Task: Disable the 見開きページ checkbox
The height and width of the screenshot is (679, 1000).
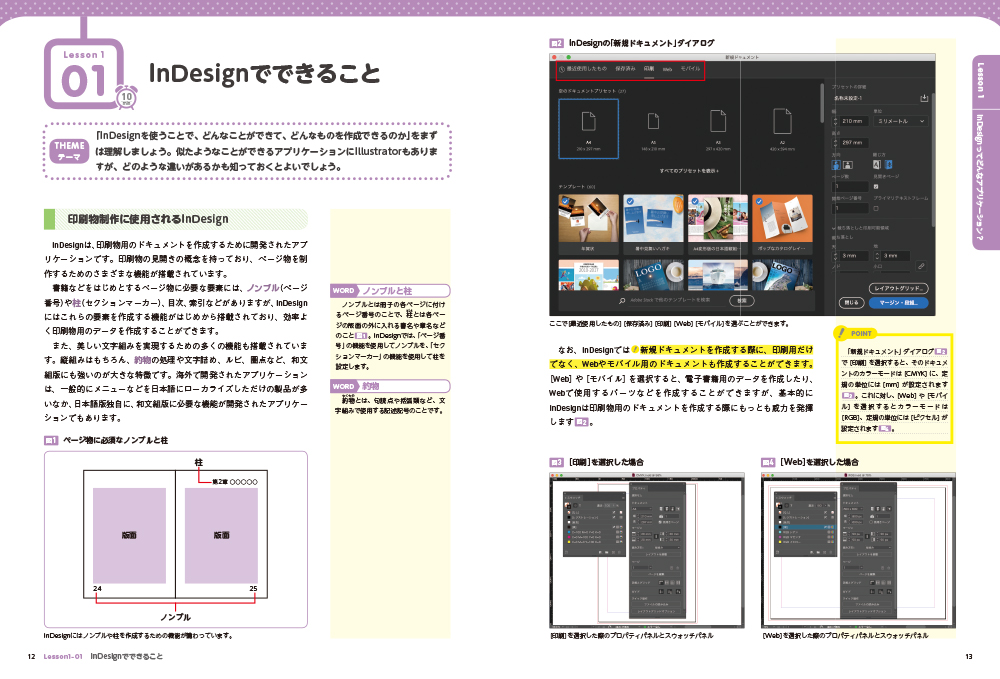Action: [x=877, y=185]
